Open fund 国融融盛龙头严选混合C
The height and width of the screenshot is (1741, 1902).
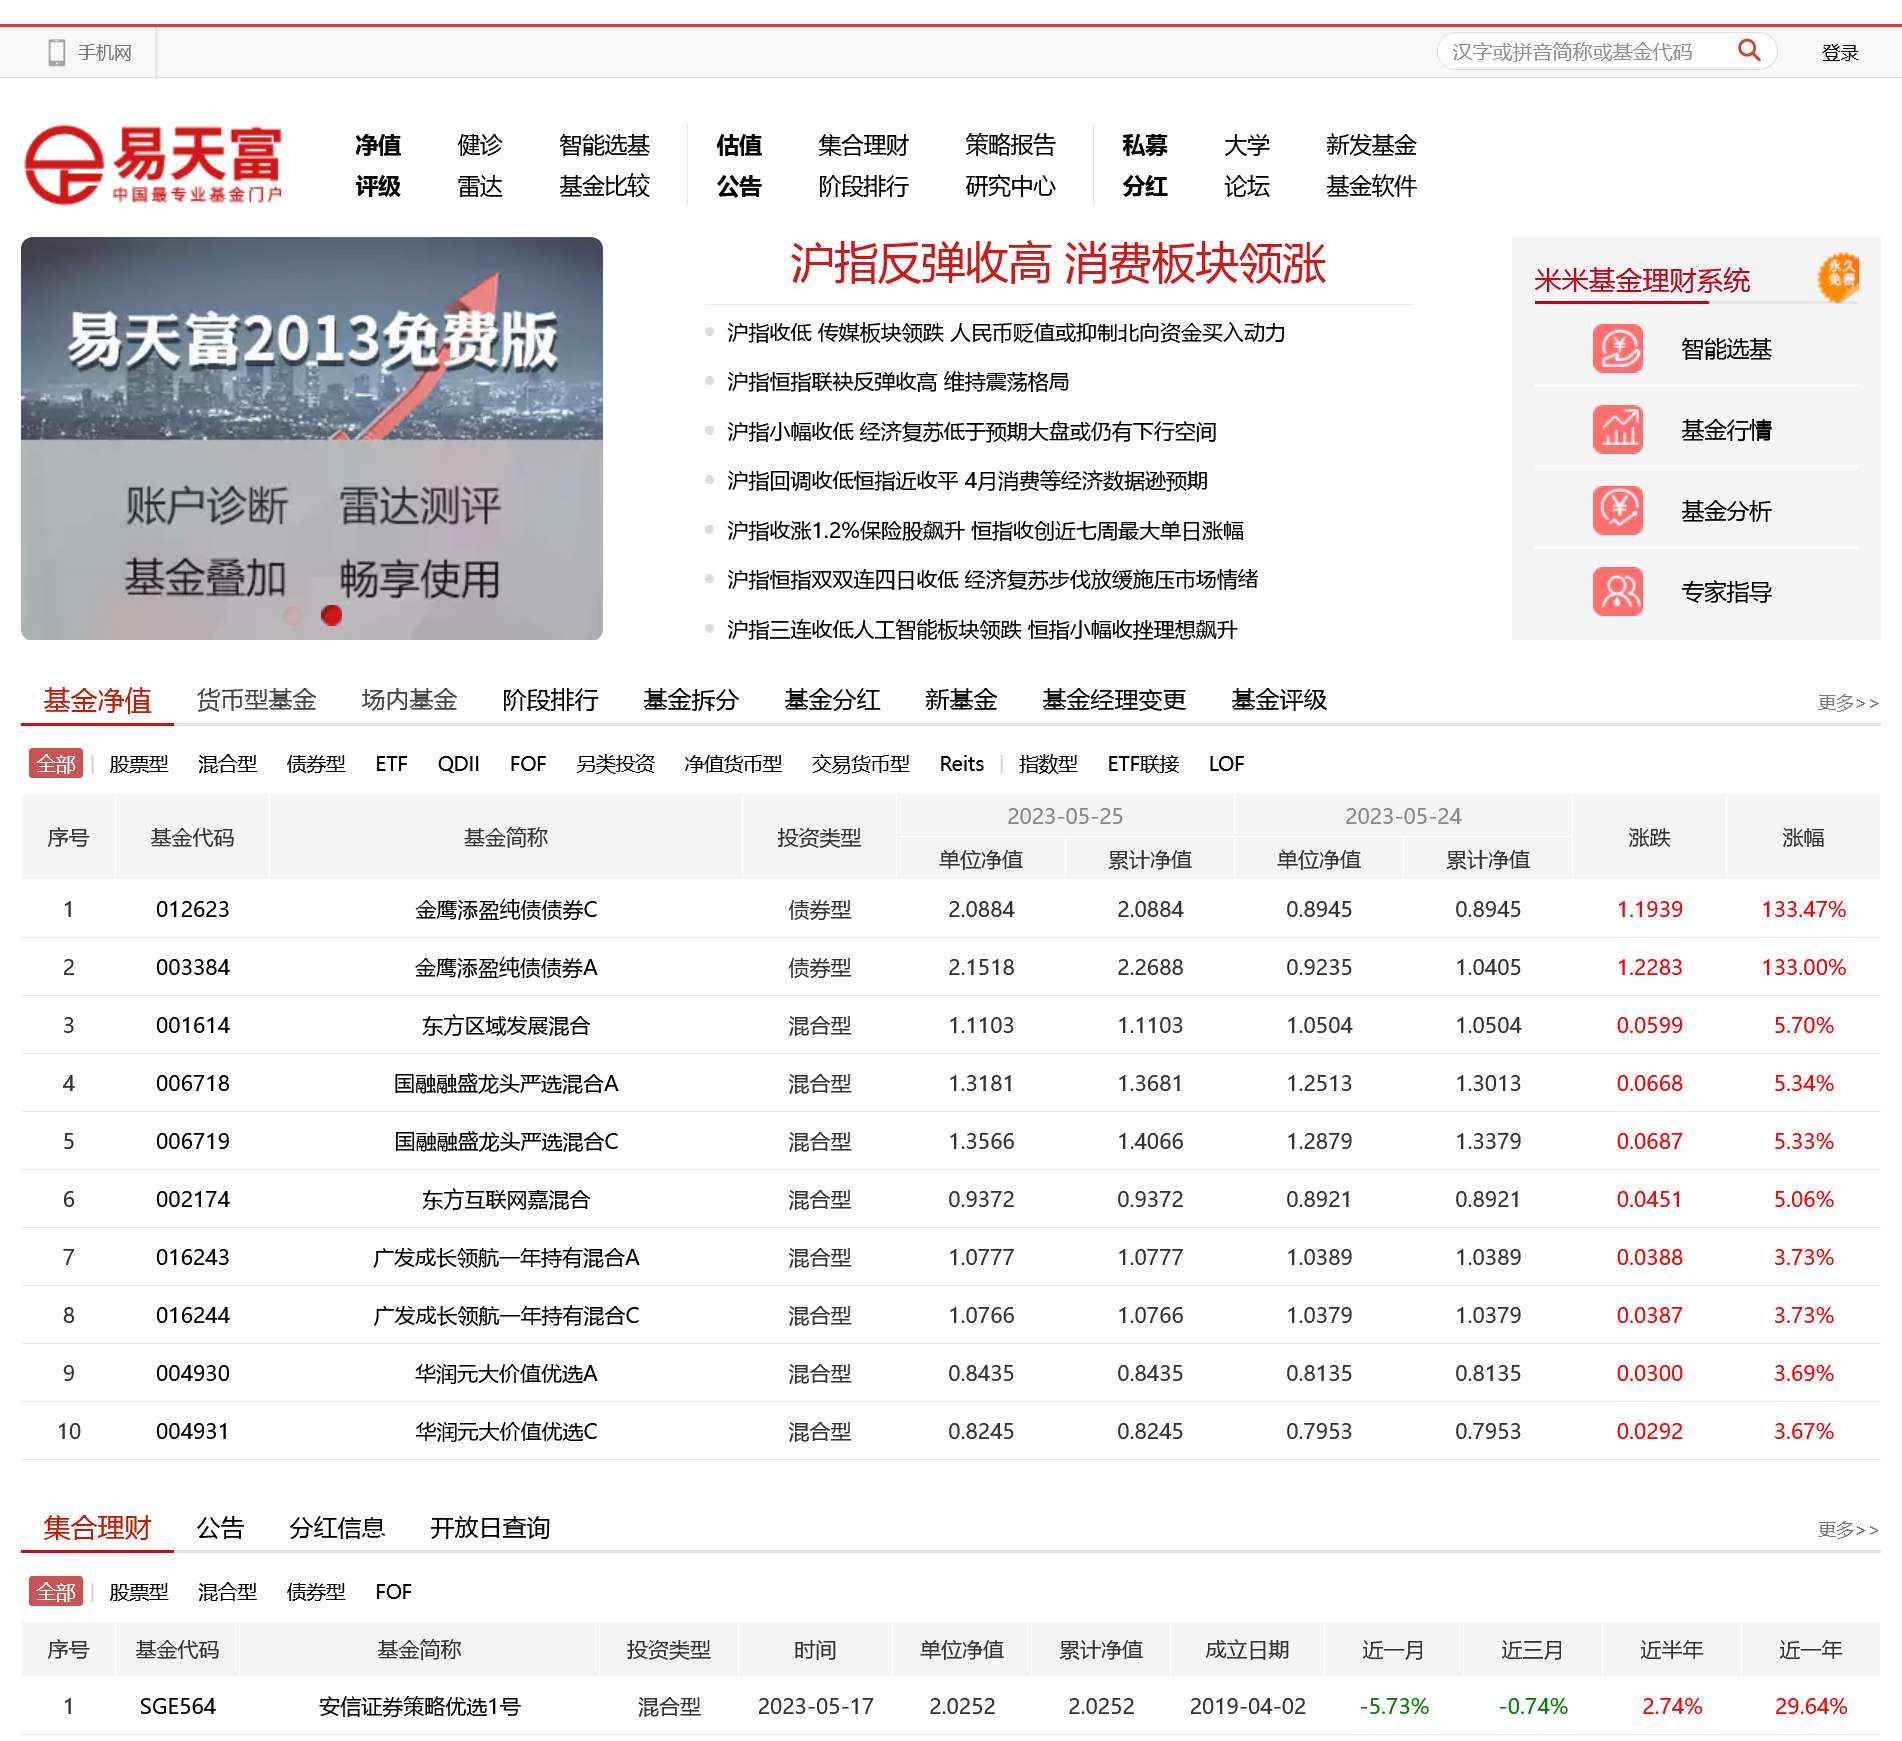(506, 1142)
